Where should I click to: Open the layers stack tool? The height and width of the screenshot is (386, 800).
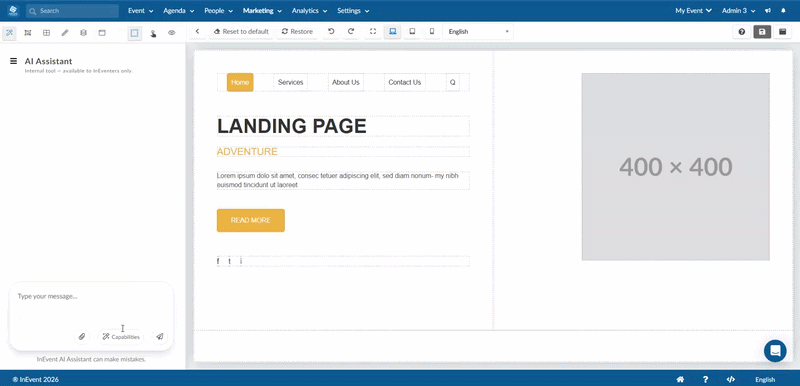coord(84,33)
